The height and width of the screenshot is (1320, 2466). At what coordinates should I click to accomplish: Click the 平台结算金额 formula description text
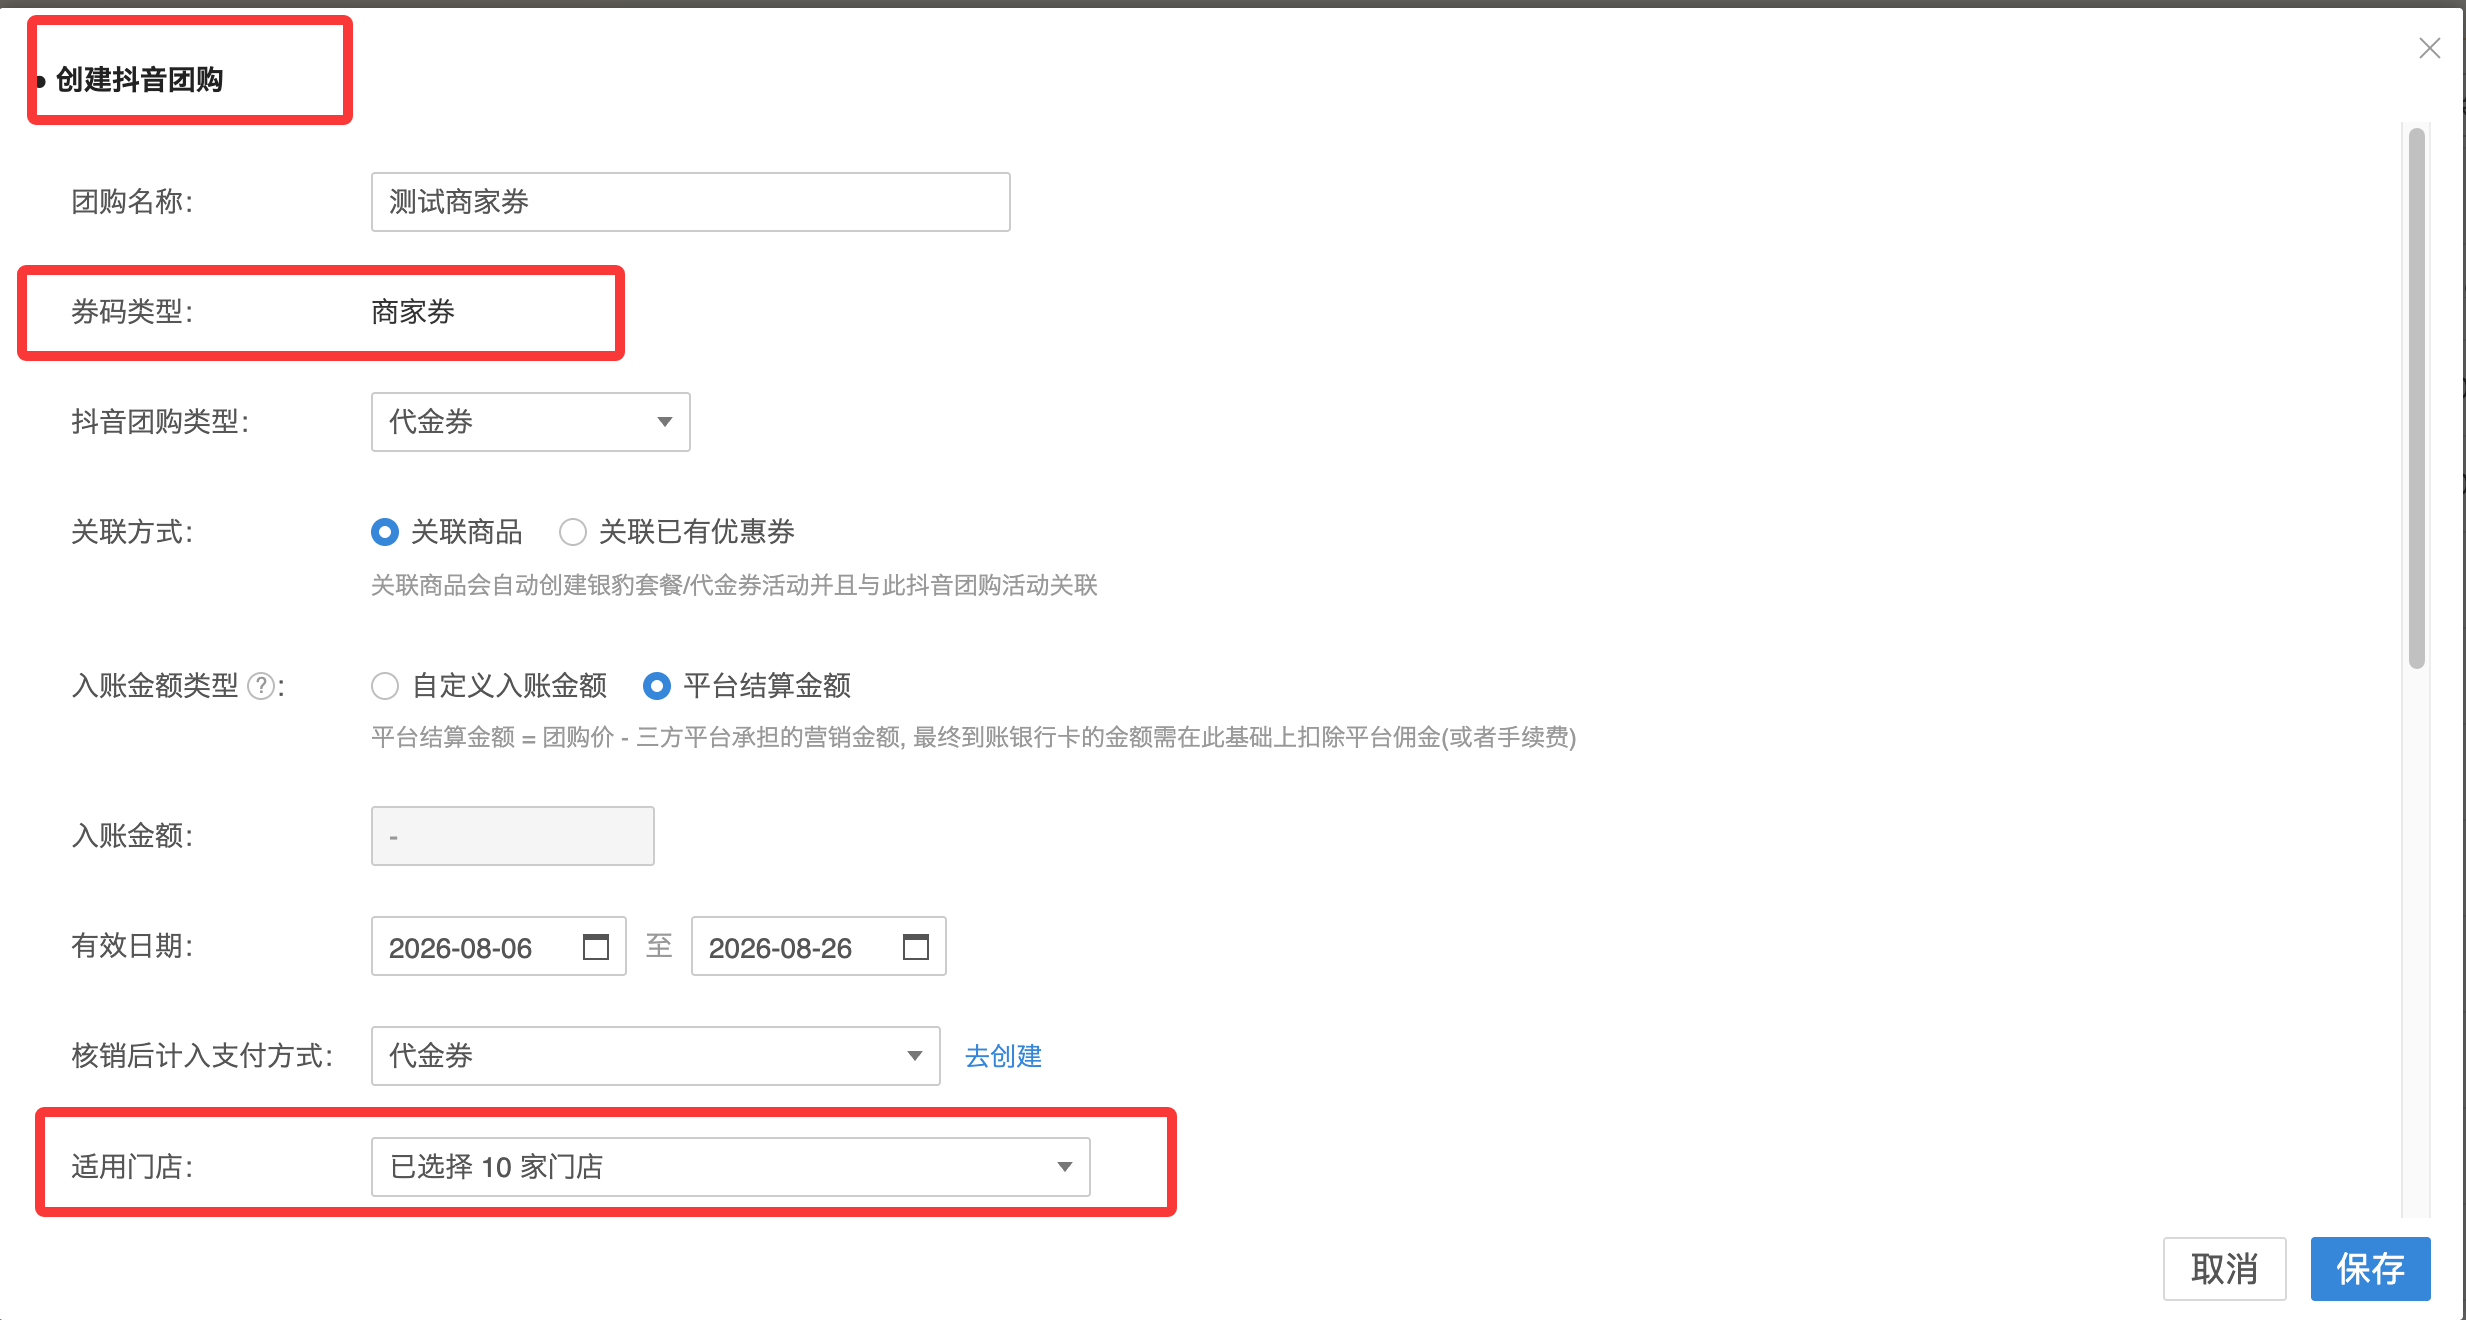click(x=973, y=738)
